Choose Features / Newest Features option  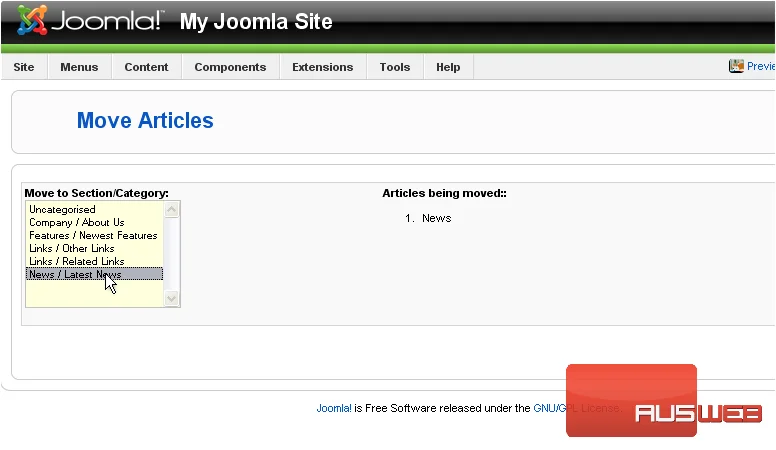(x=95, y=235)
